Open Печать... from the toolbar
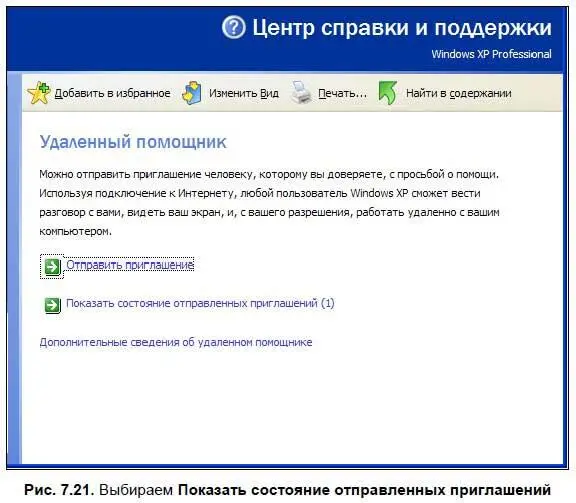Viewport: 576px width, 503px height. click(x=342, y=93)
